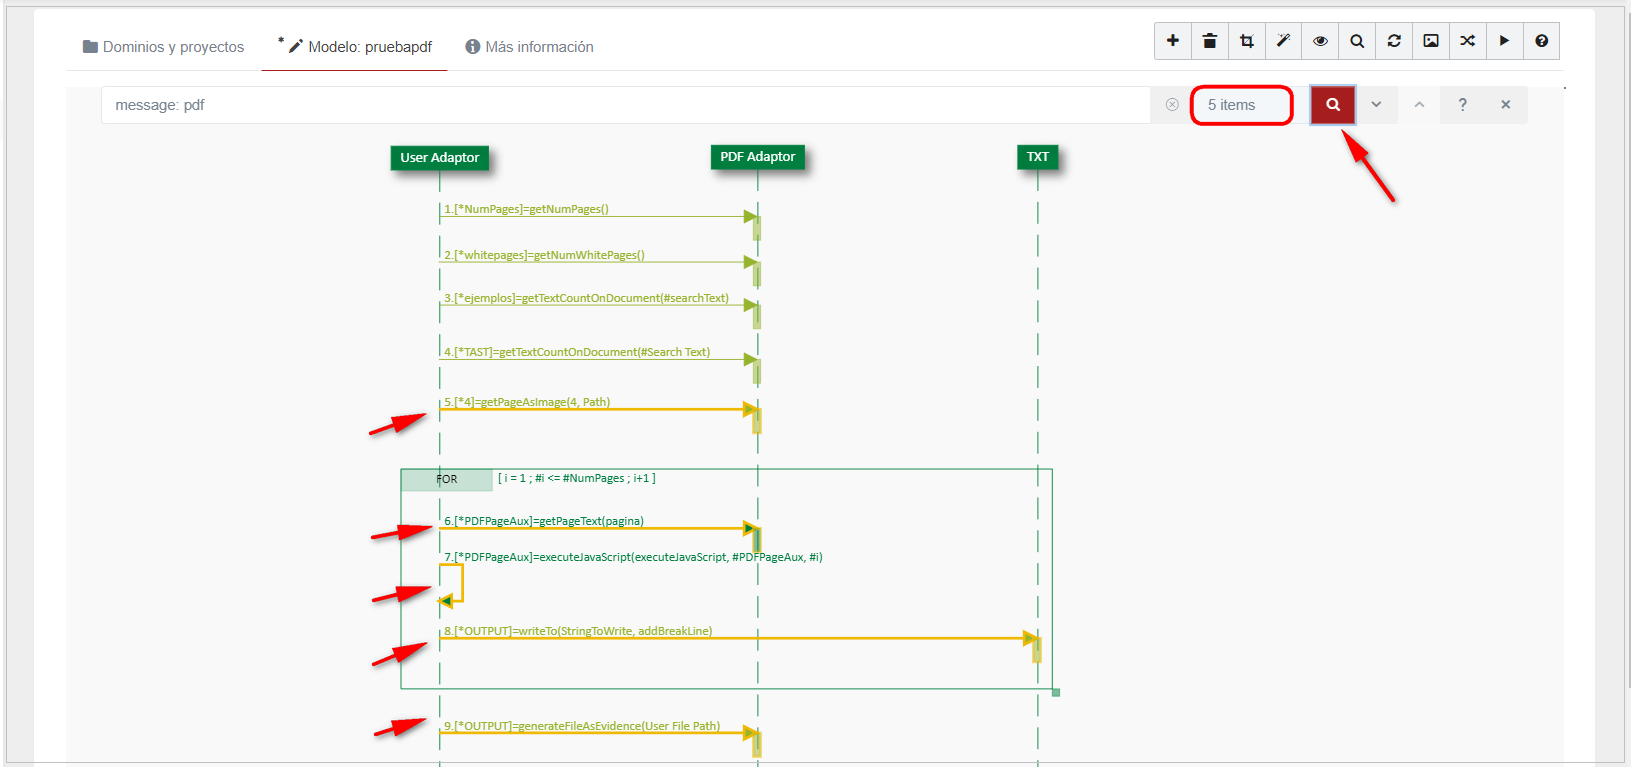
Task: Open search with toolbar magnifier icon
Action: (x=1357, y=41)
